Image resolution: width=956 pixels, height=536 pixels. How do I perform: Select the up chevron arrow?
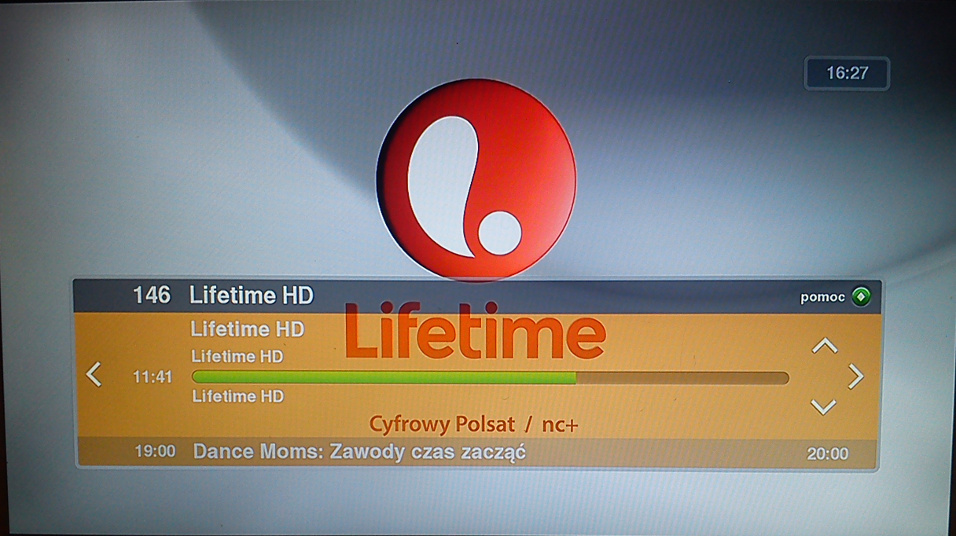pyautogui.click(x=824, y=346)
